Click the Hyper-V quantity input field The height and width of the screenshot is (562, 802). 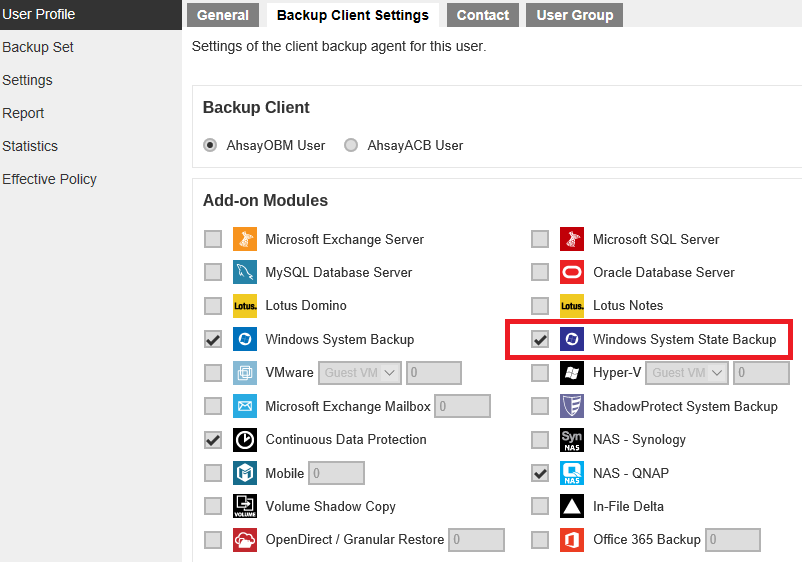coord(762,373)
